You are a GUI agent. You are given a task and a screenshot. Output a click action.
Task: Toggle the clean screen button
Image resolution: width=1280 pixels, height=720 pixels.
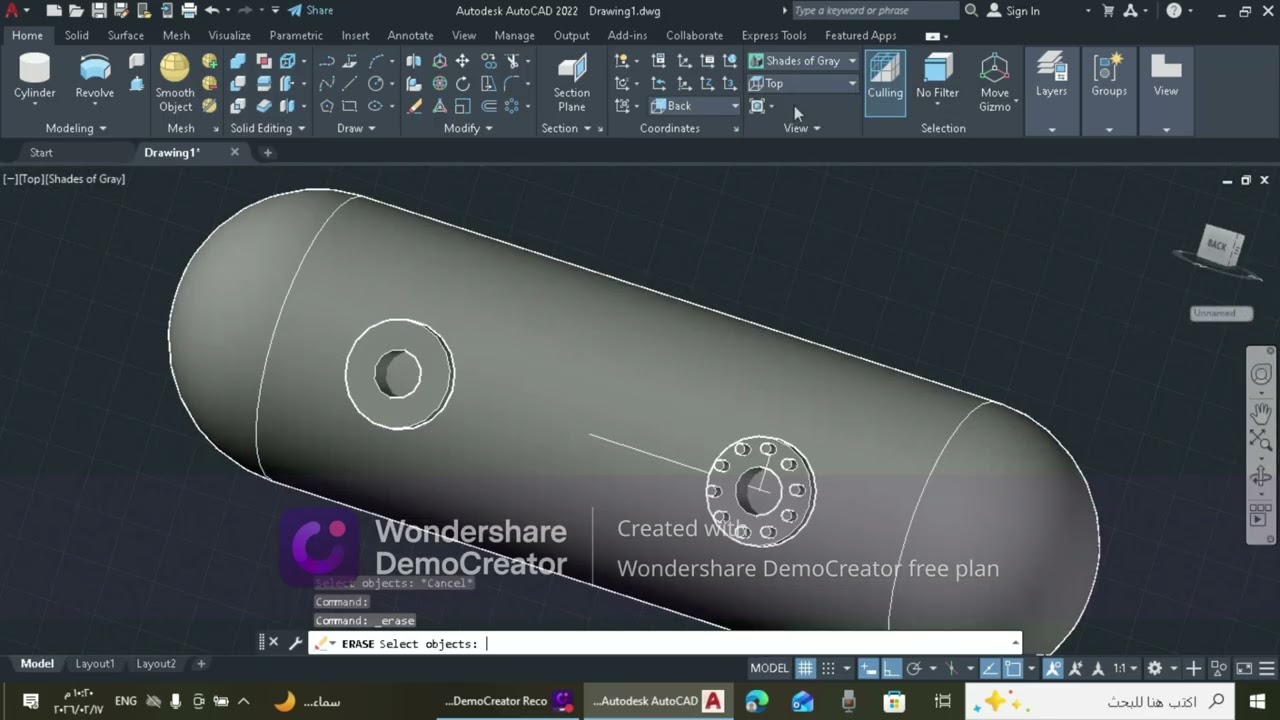coord(1244,668)
